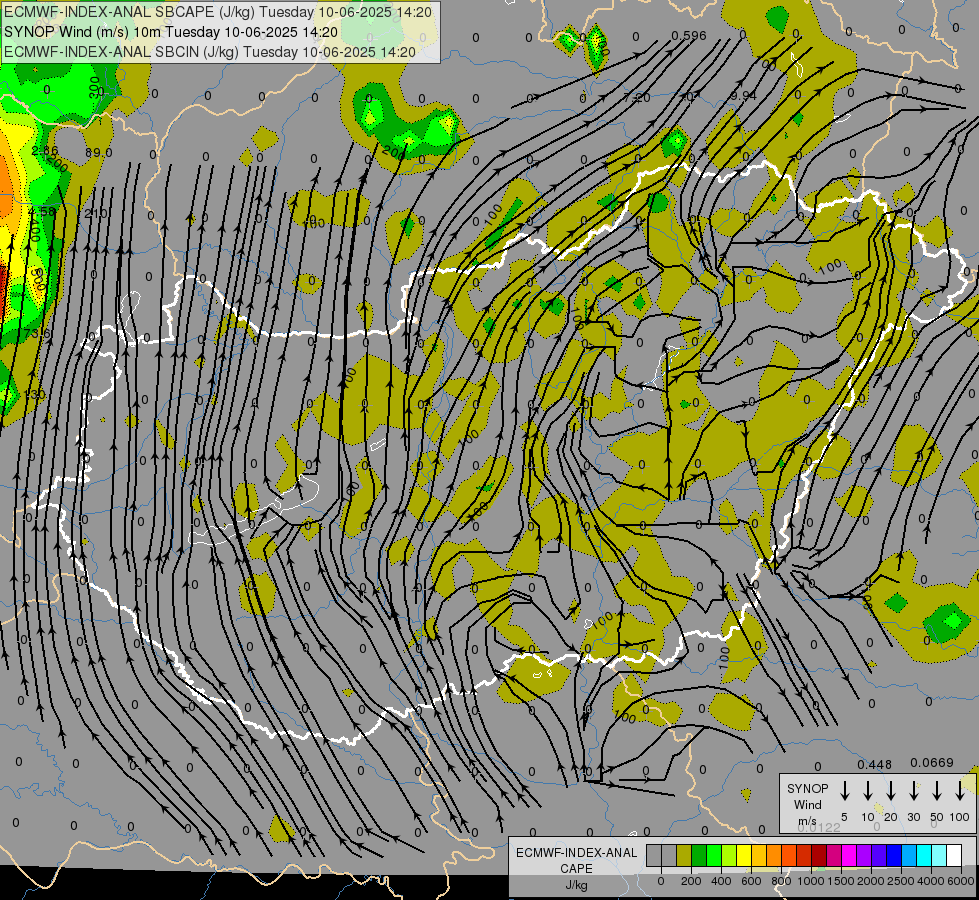Screen dimensions: 979x900
Task: Click the 30 m/s wind arrow in the legend
Action: pos(914,790)
